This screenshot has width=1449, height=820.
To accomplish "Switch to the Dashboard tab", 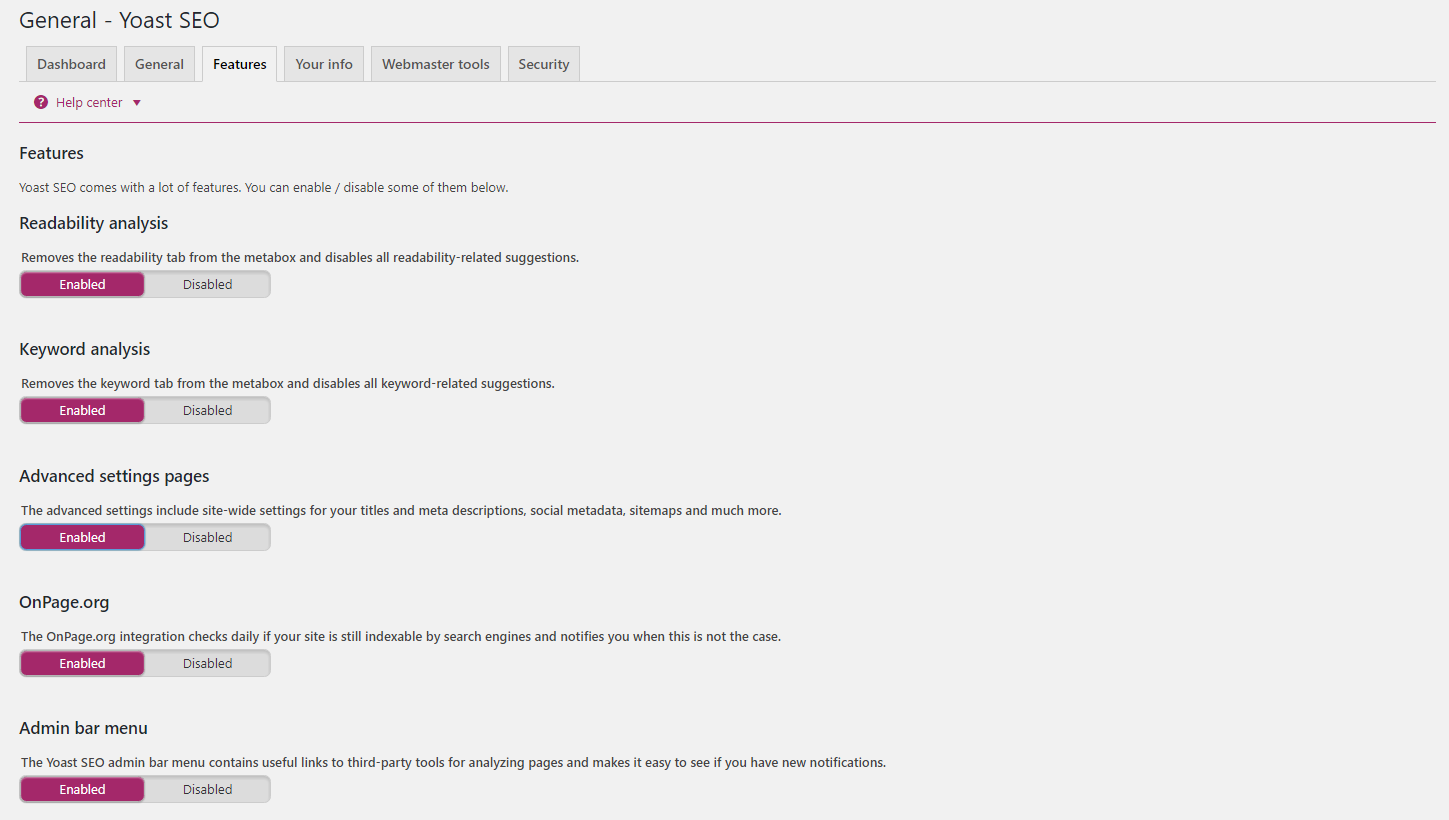I will click(x=71, y=64).
